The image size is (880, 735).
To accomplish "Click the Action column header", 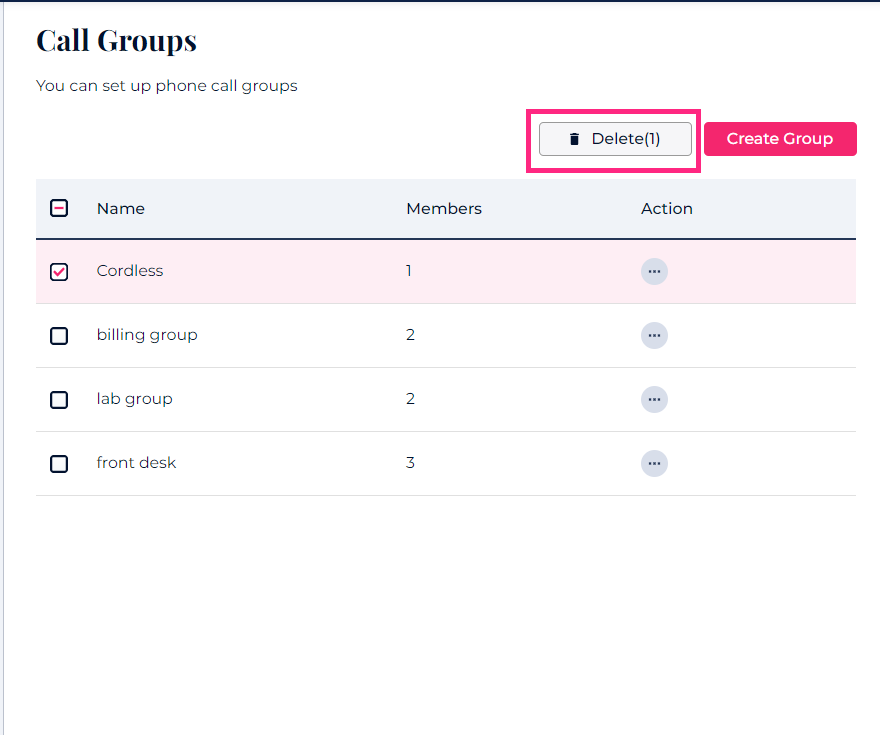I will coord(666,208).
